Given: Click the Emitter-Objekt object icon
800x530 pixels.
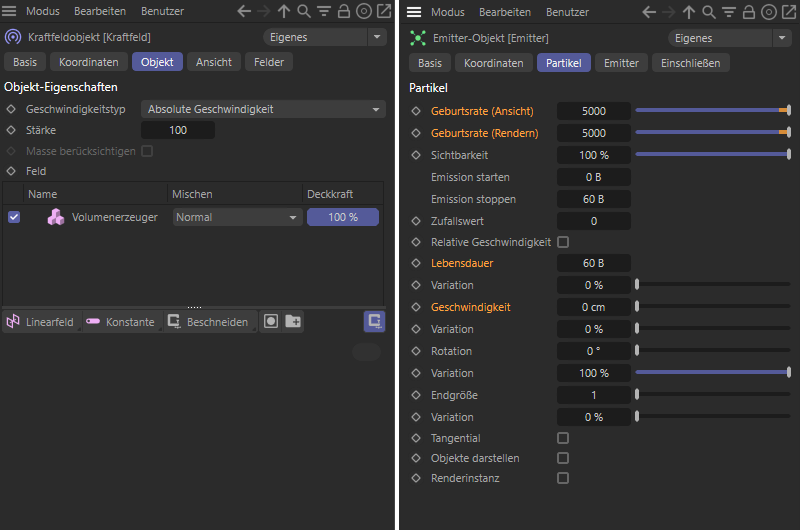Looking at the screenshot, I should (418, 38).
